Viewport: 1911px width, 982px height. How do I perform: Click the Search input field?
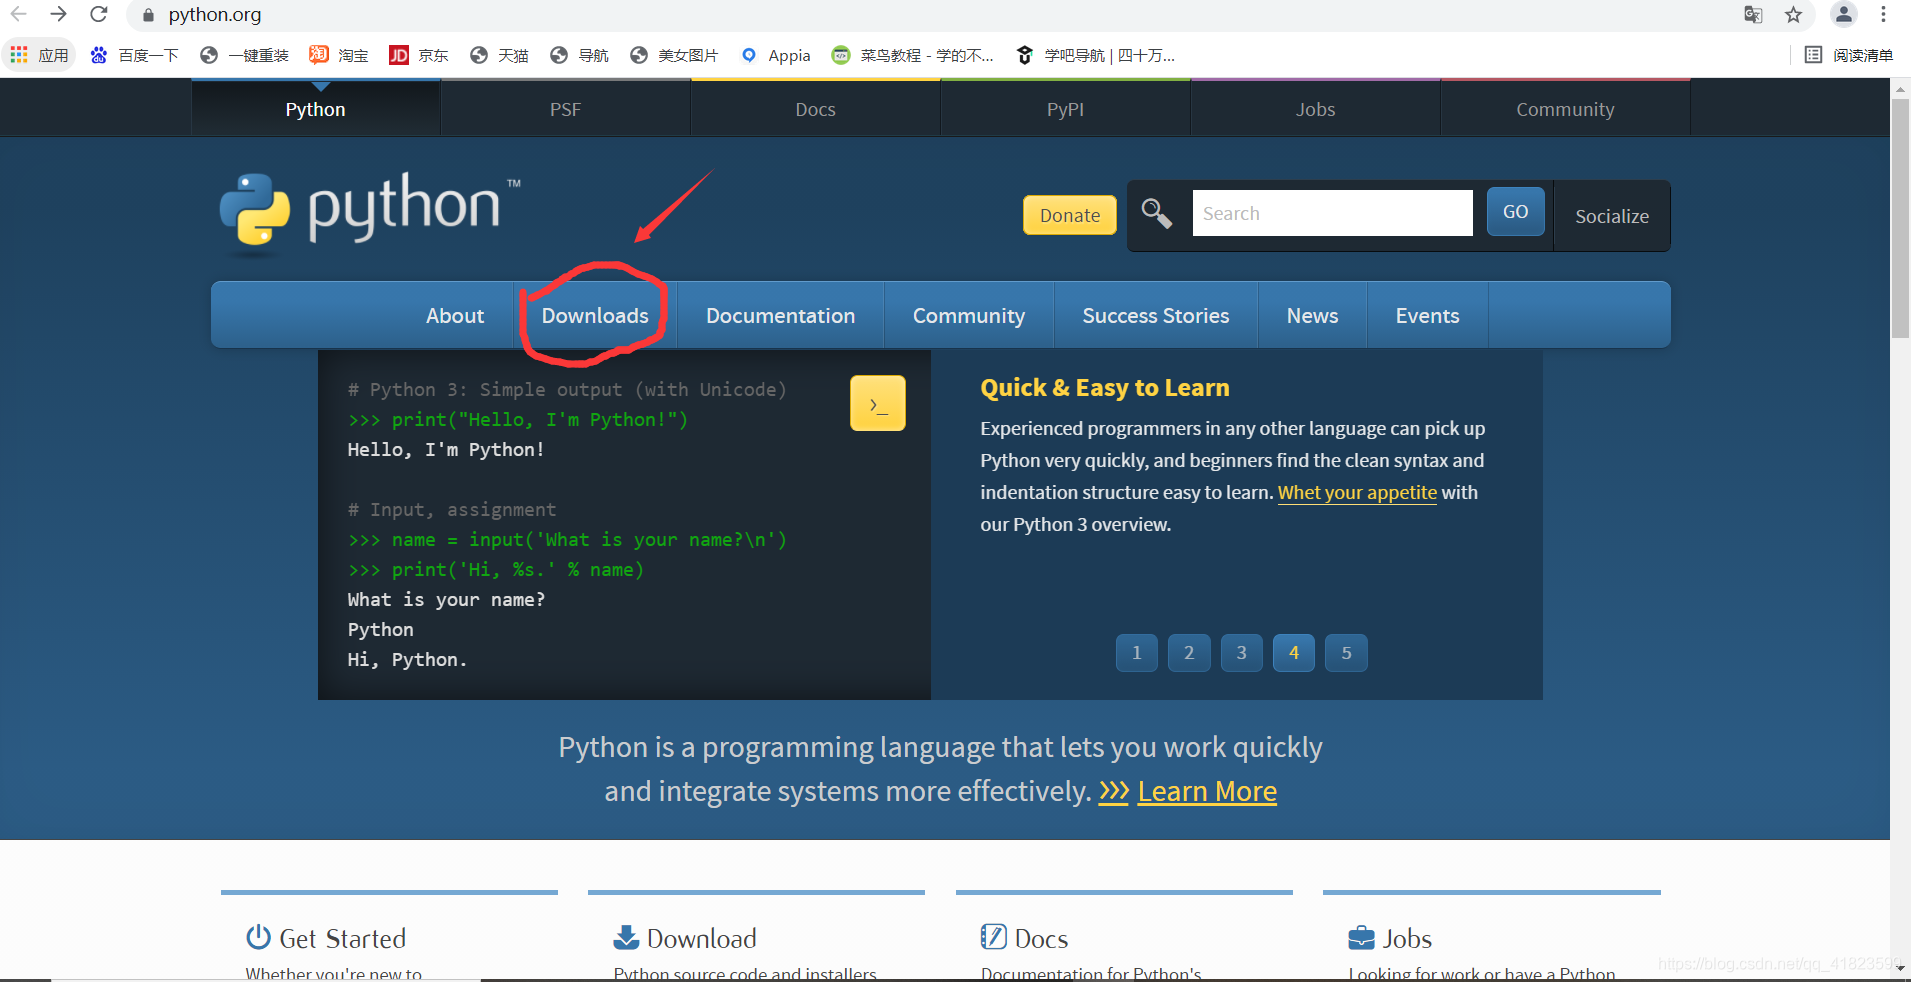[x=1332, y=213]
